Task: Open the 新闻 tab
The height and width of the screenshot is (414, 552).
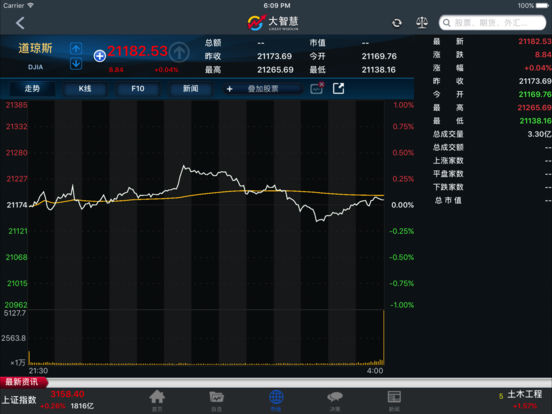Action: pos(190,88)
